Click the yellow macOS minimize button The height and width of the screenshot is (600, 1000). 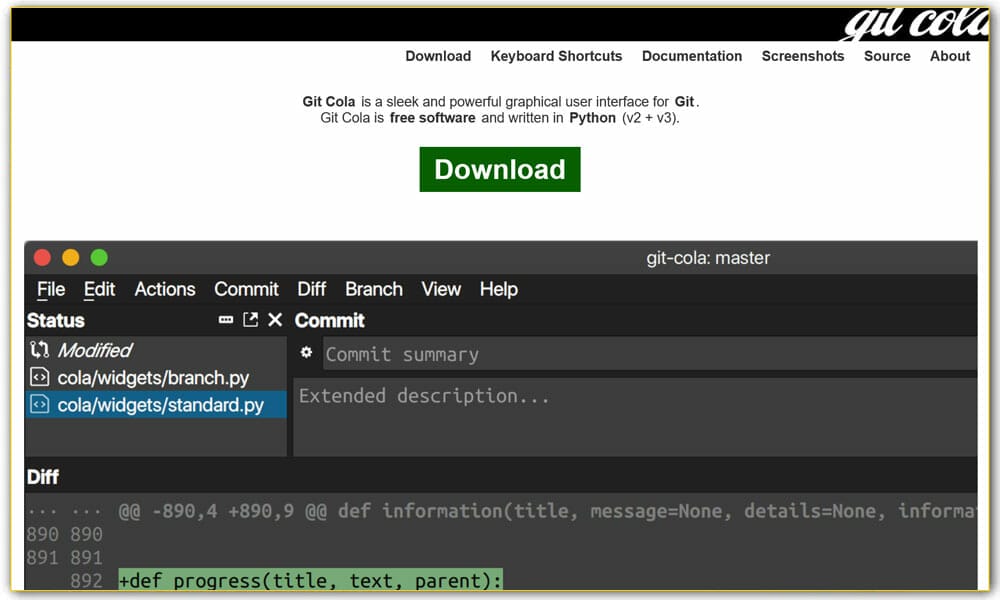point(70,258)
